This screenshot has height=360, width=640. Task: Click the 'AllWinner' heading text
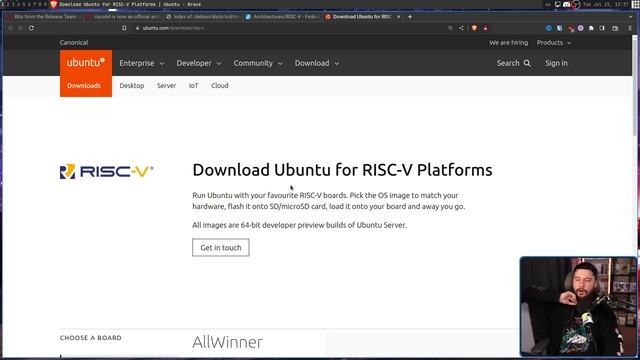tap(227, 342)
